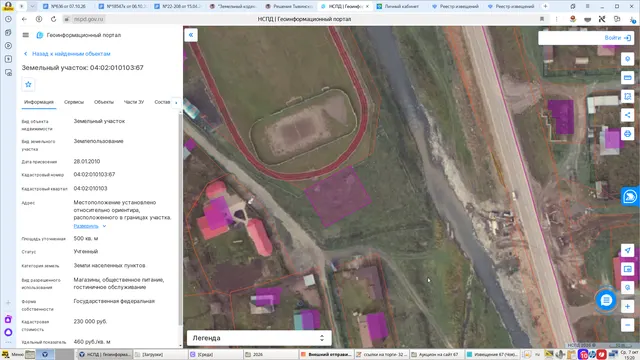Switch to the Объекты tab

click(104, 102)
